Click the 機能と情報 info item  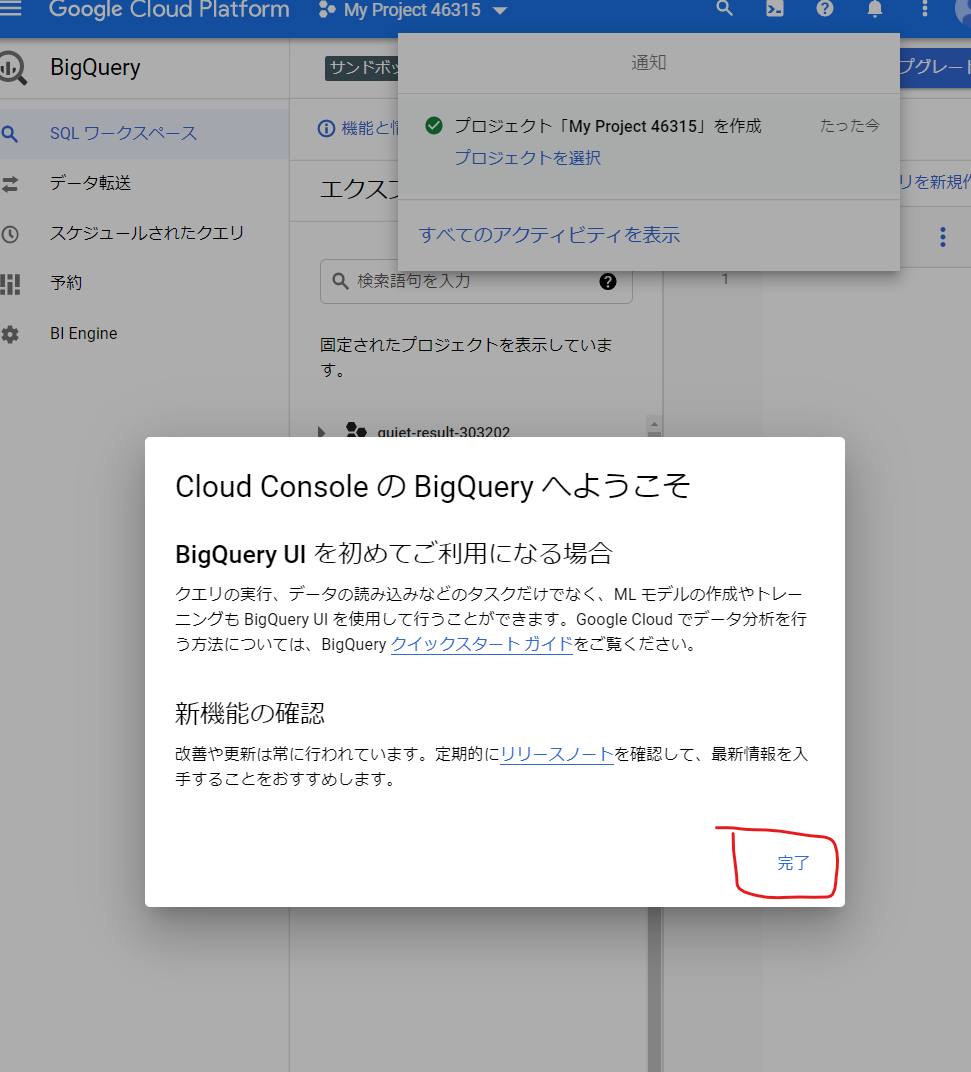click(x=362, y=128)
